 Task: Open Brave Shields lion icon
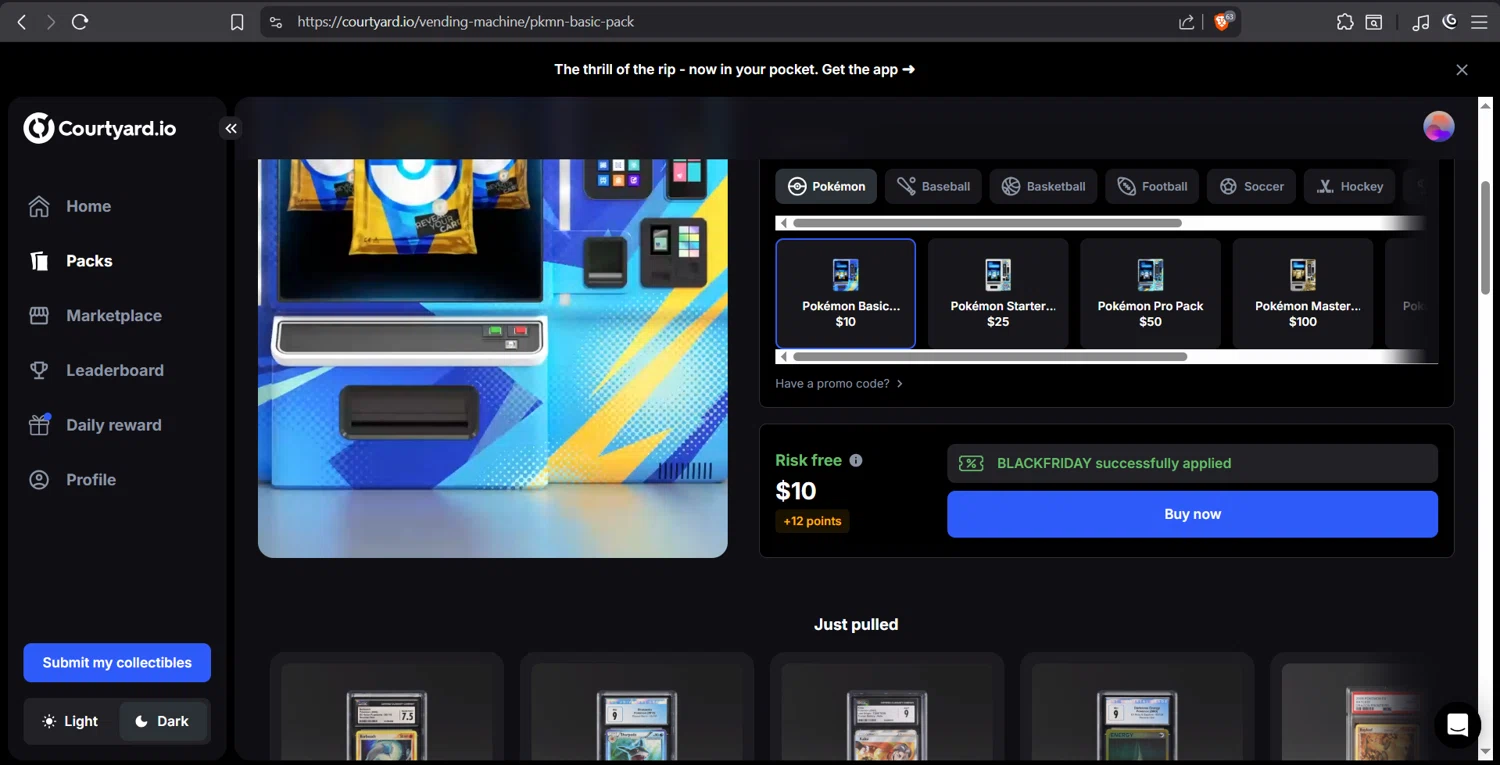(1223, 21)
